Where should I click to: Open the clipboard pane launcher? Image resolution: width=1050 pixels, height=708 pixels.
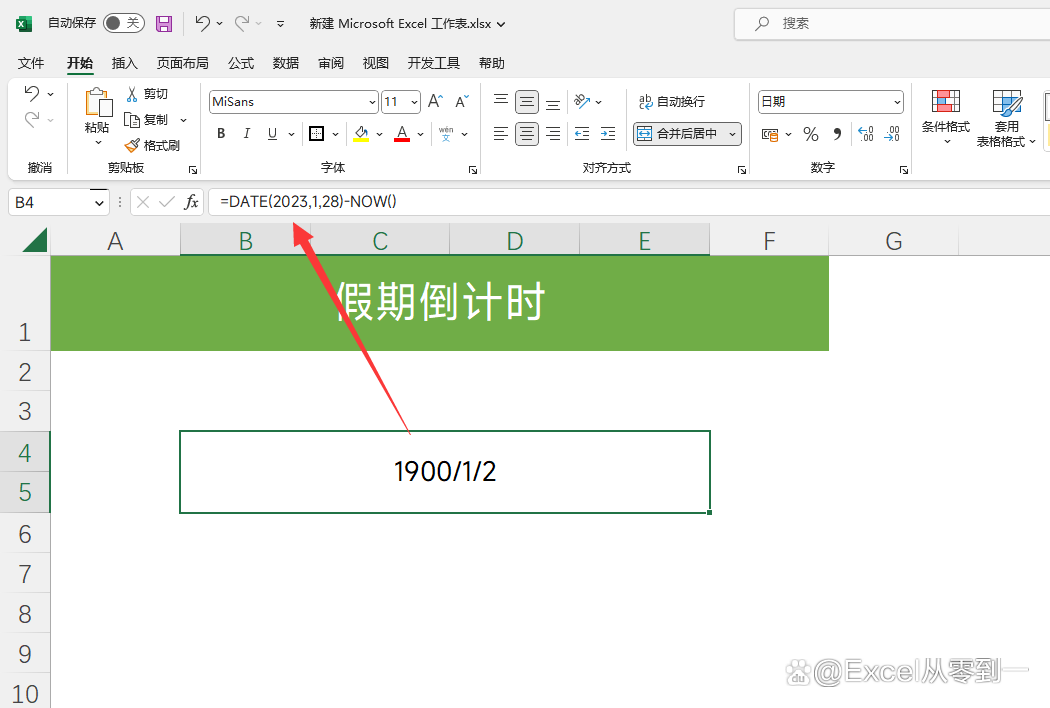coord(193,170)
